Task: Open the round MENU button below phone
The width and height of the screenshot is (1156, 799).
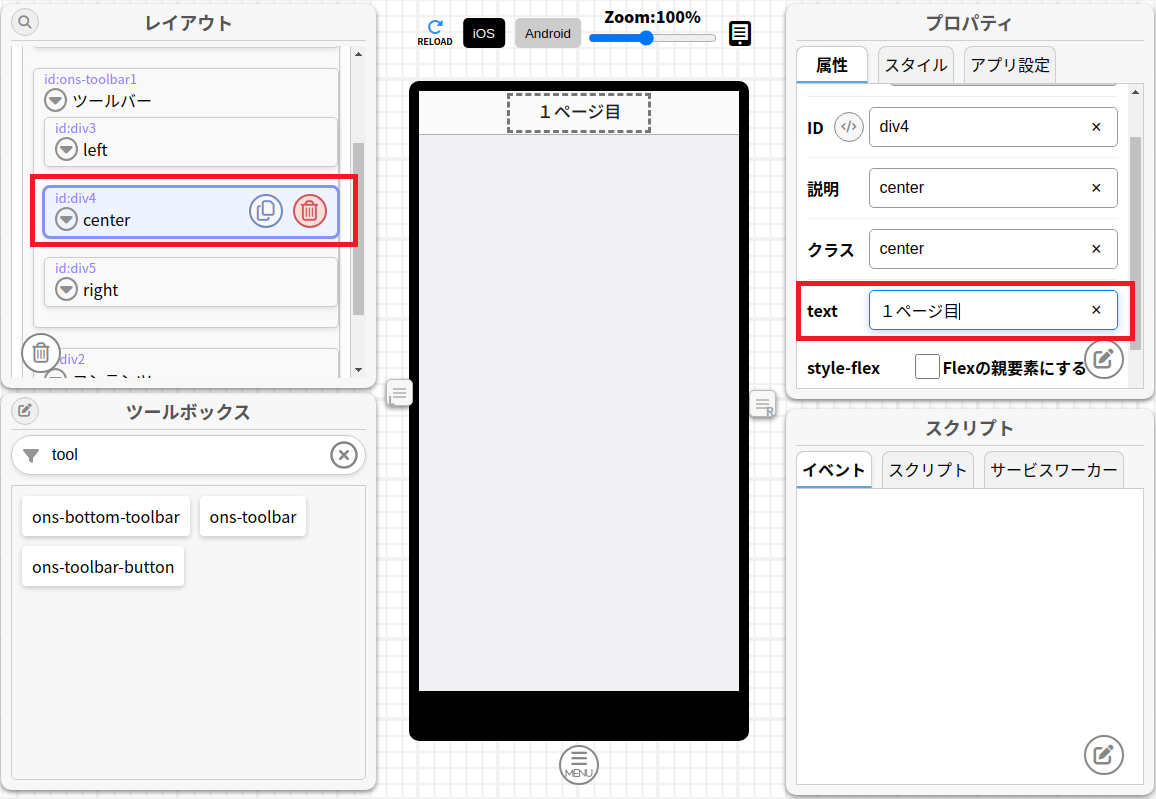Action: tap(579, 765)
